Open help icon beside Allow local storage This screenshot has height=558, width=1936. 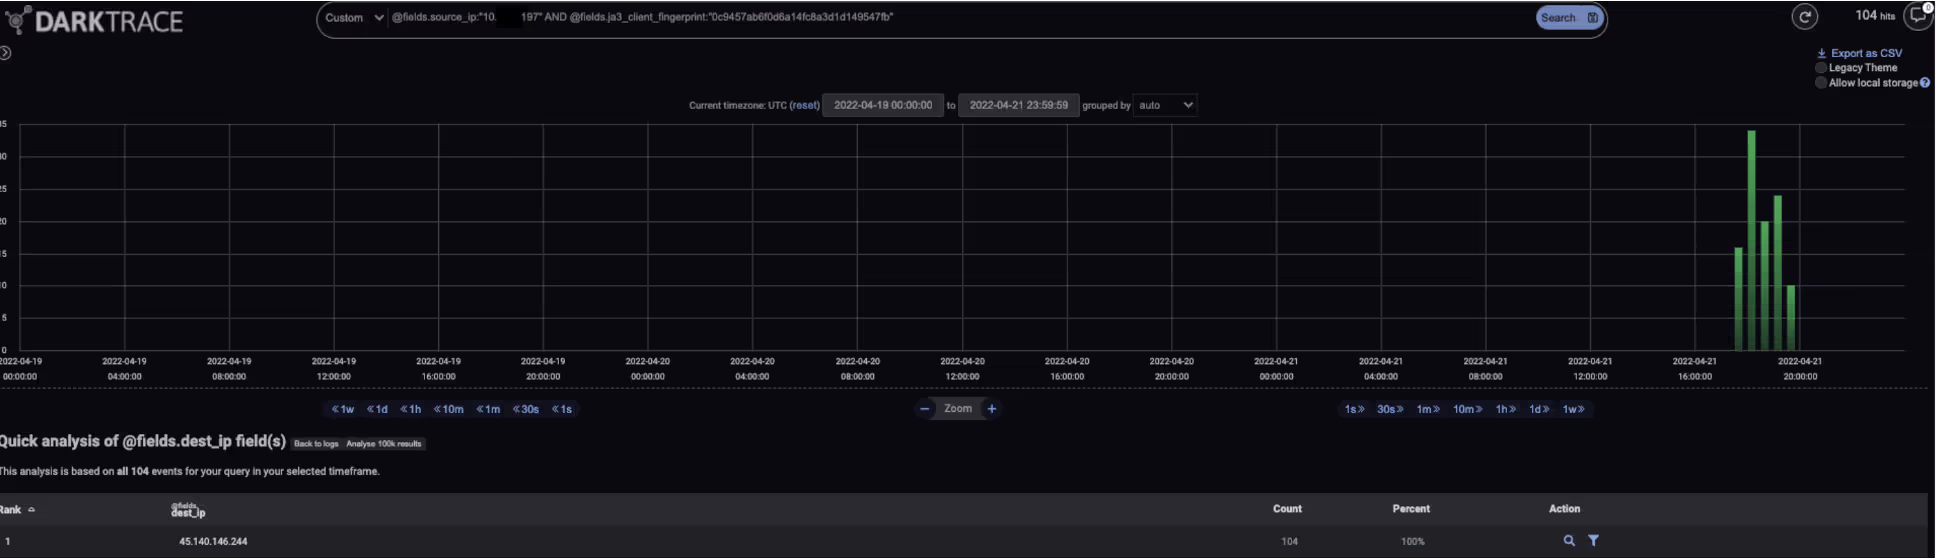coord(1925,83)
